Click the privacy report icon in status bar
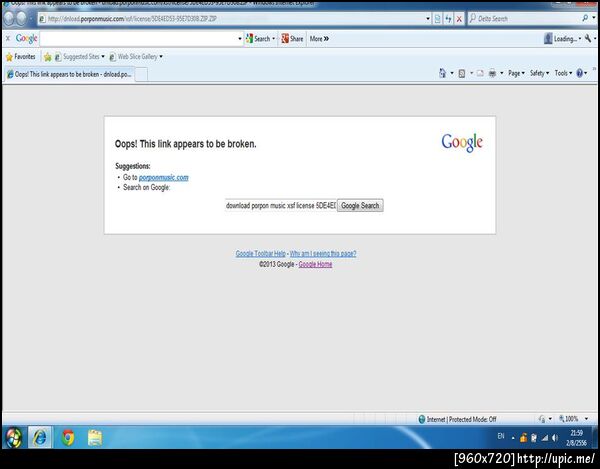Image resolution: width=600 pixels, height=469 pixels. (x=542, y=419)
